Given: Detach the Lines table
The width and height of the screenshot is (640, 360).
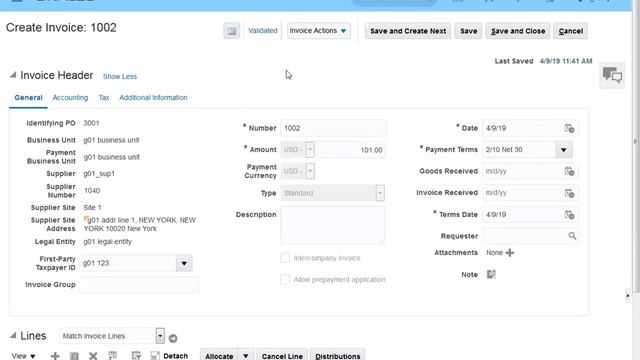Looking at the screenshot, I should 169,356.
